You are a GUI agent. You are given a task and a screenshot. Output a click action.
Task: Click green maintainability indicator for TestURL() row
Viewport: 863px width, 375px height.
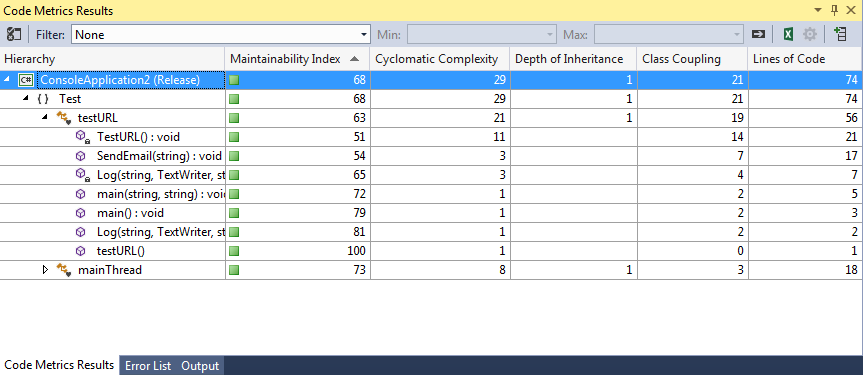coord(234,137)
